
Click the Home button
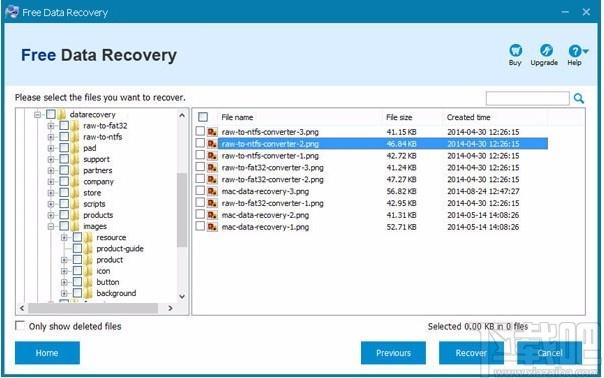coord(47,353)
